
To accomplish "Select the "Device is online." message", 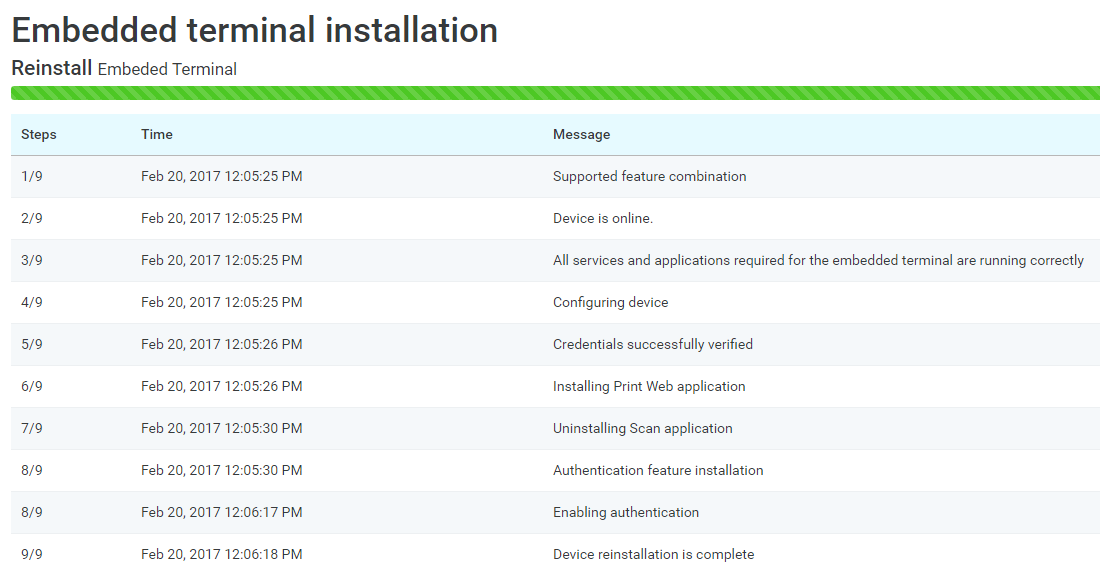I will point(602,218).
